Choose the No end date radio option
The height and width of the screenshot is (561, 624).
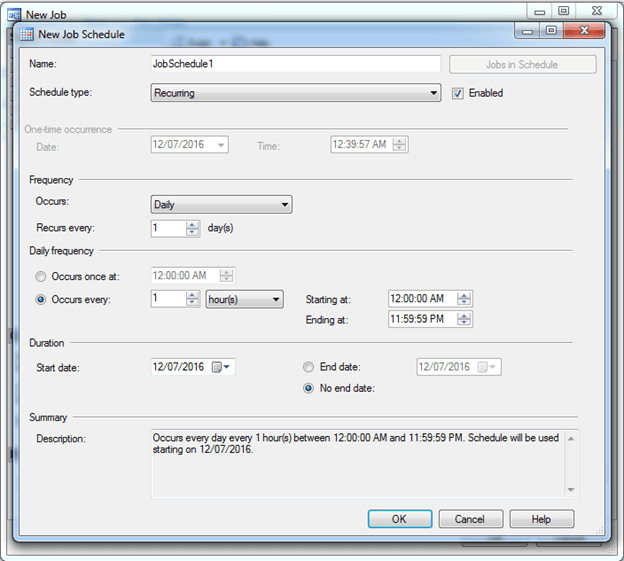tap(308, 388)
